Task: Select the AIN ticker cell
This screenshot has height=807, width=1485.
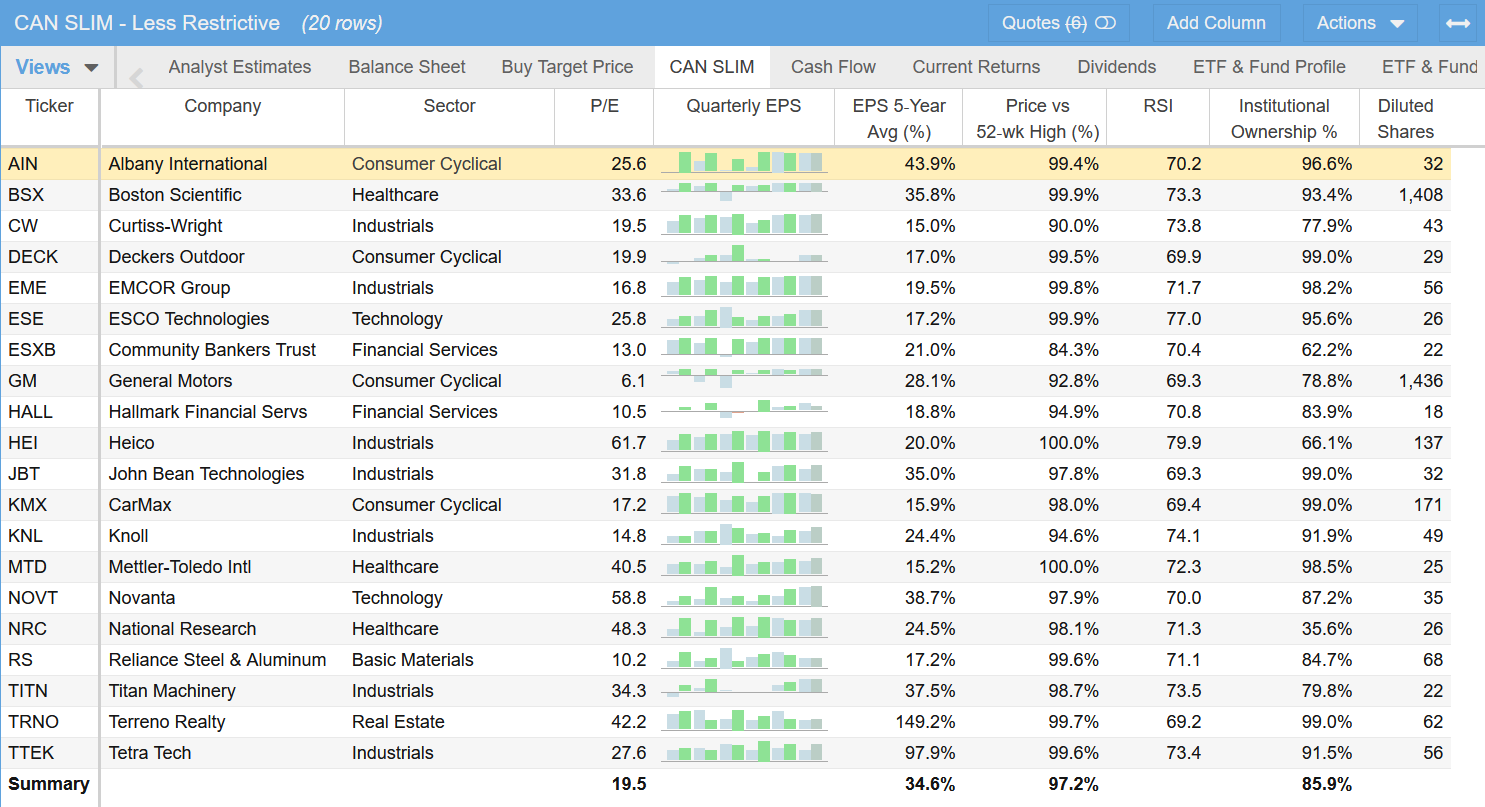Action: click(x=49, y=164)
